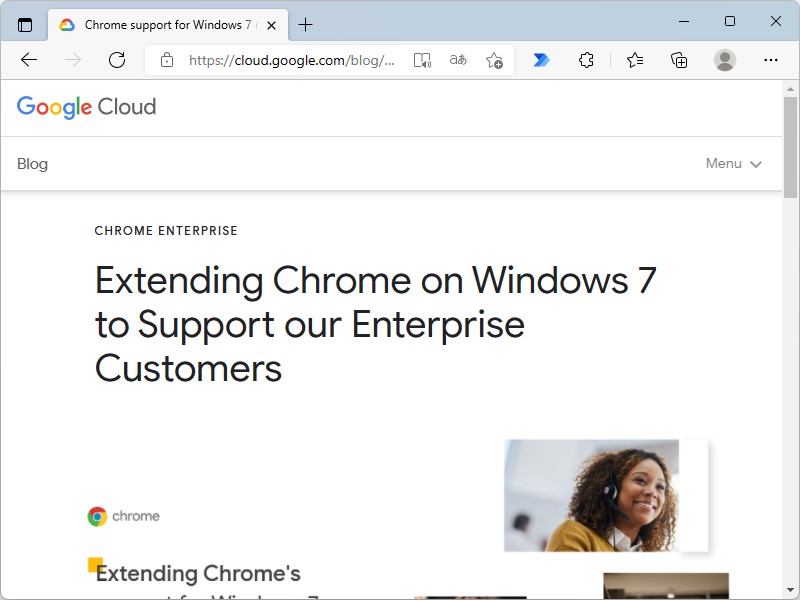Open the Translate page icon
Screen dimensions: 800x600
pos(458,60)
